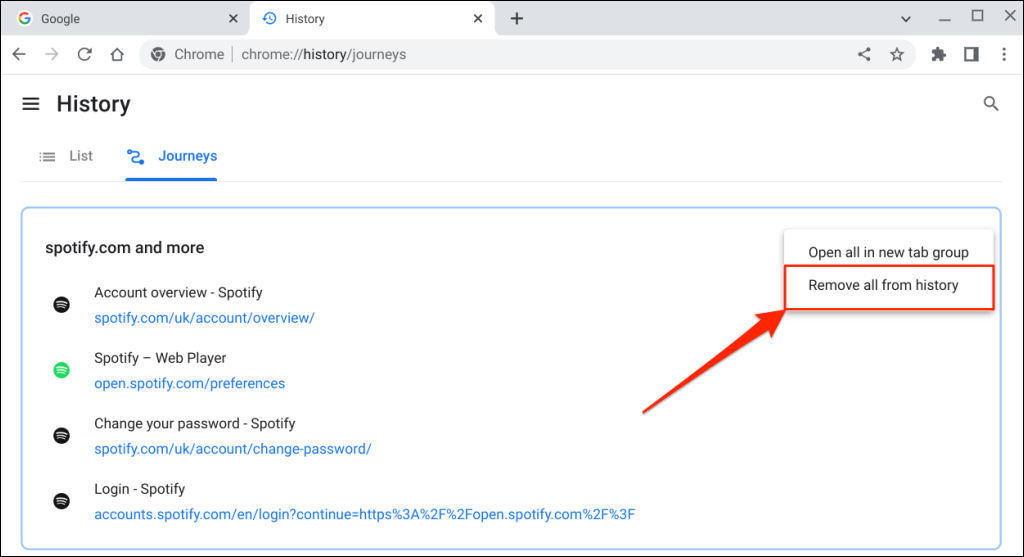Viewport: 1024px width, 557px height.
Task: Maximize the Chrome window
Action: (x=977, y=16)
